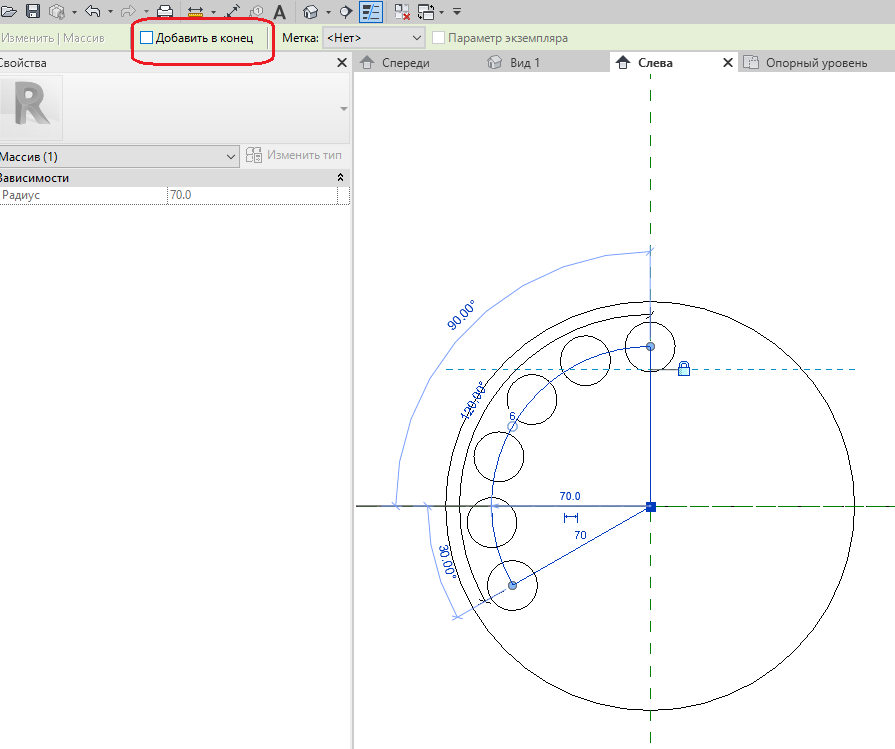
Task: Click the 'Изменить | Массив' context label
Action: (x=53, y=38)
